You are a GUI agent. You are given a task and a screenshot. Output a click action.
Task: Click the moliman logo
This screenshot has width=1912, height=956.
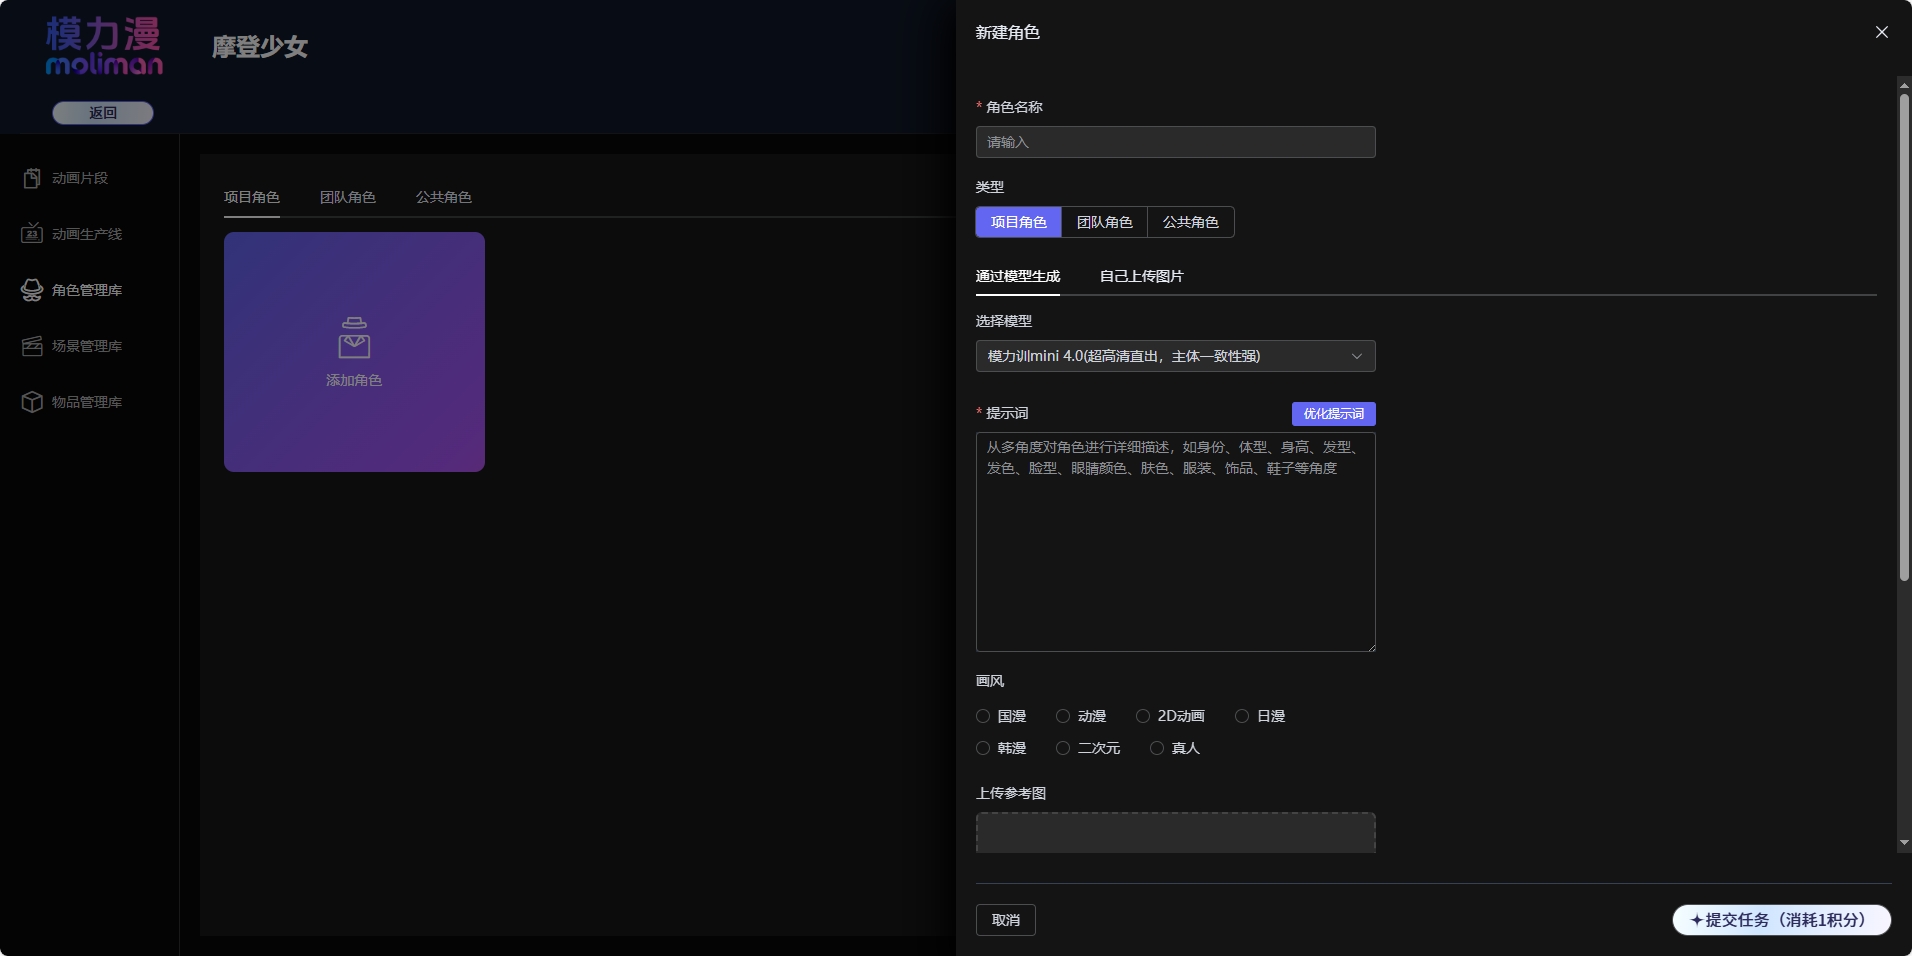104,46
